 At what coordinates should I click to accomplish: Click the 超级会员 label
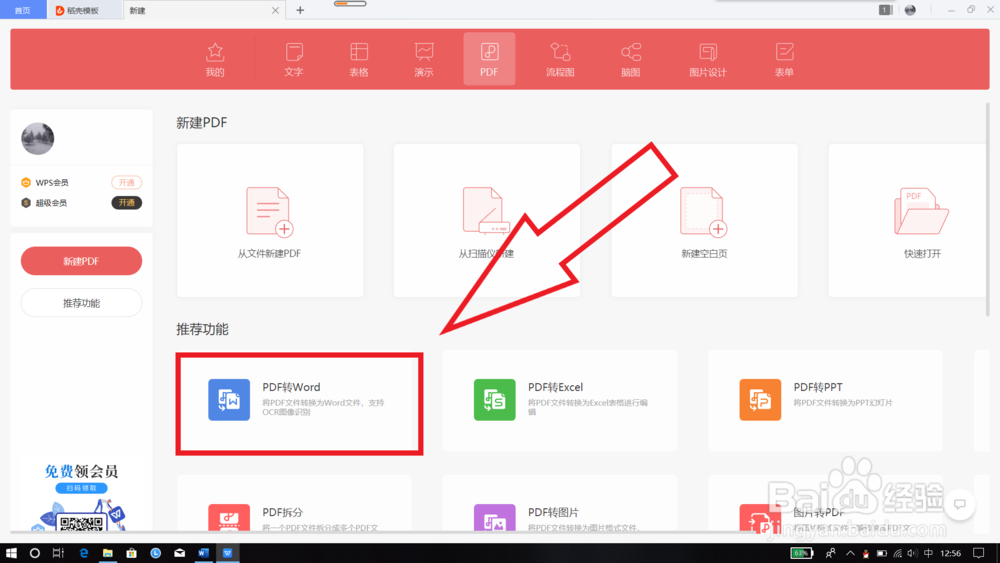[x=51, y=203]
